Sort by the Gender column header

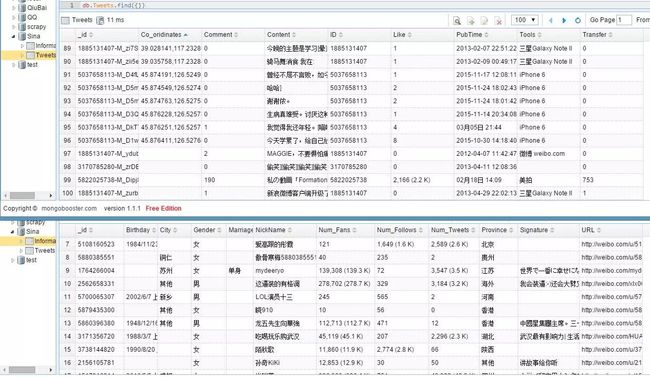click(204, 230)
